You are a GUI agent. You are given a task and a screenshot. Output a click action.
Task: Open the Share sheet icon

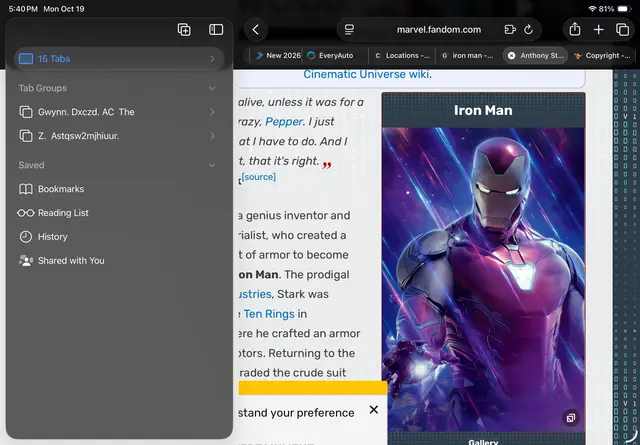point(575,29)
